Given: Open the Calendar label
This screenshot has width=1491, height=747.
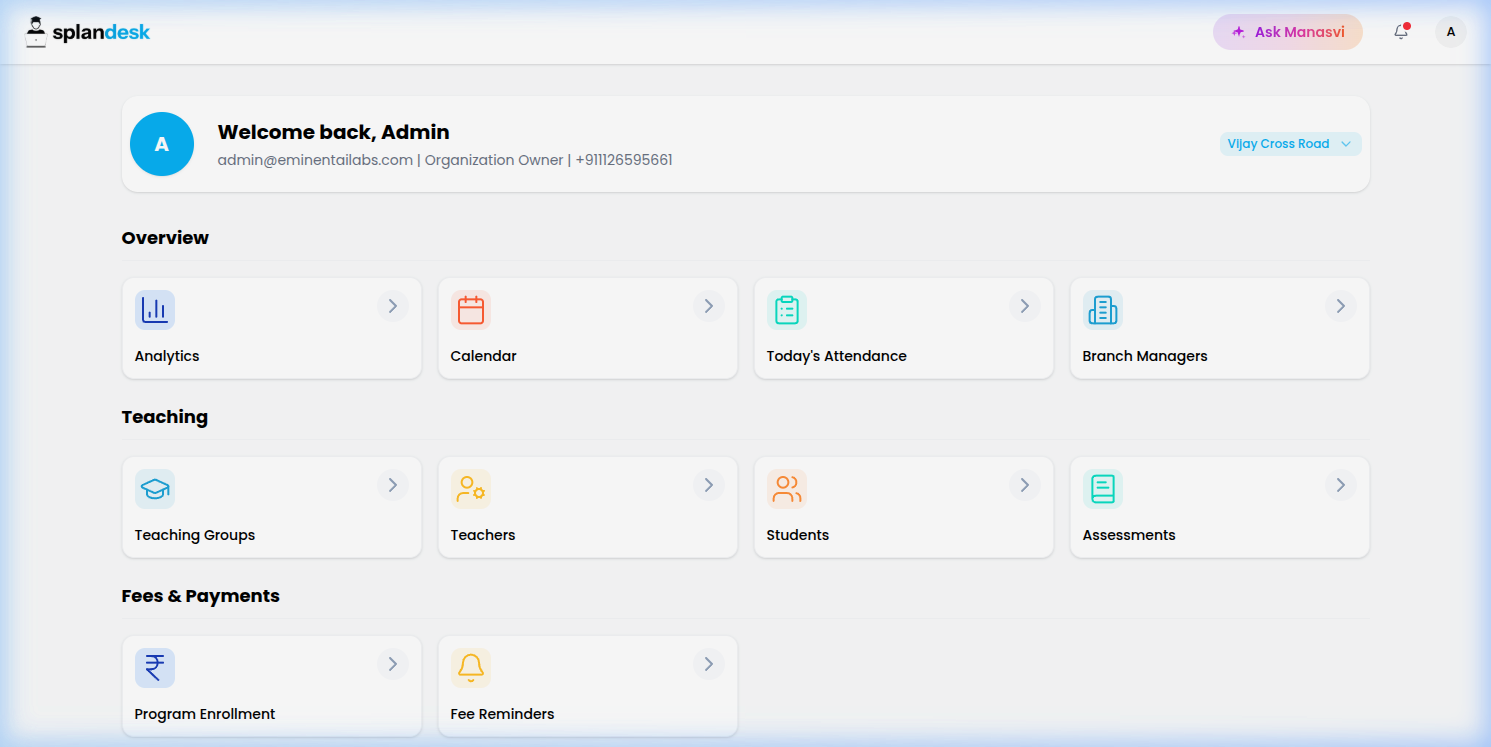Looking at the screenshot, I should pyautogui.click(x=484, y=356).
